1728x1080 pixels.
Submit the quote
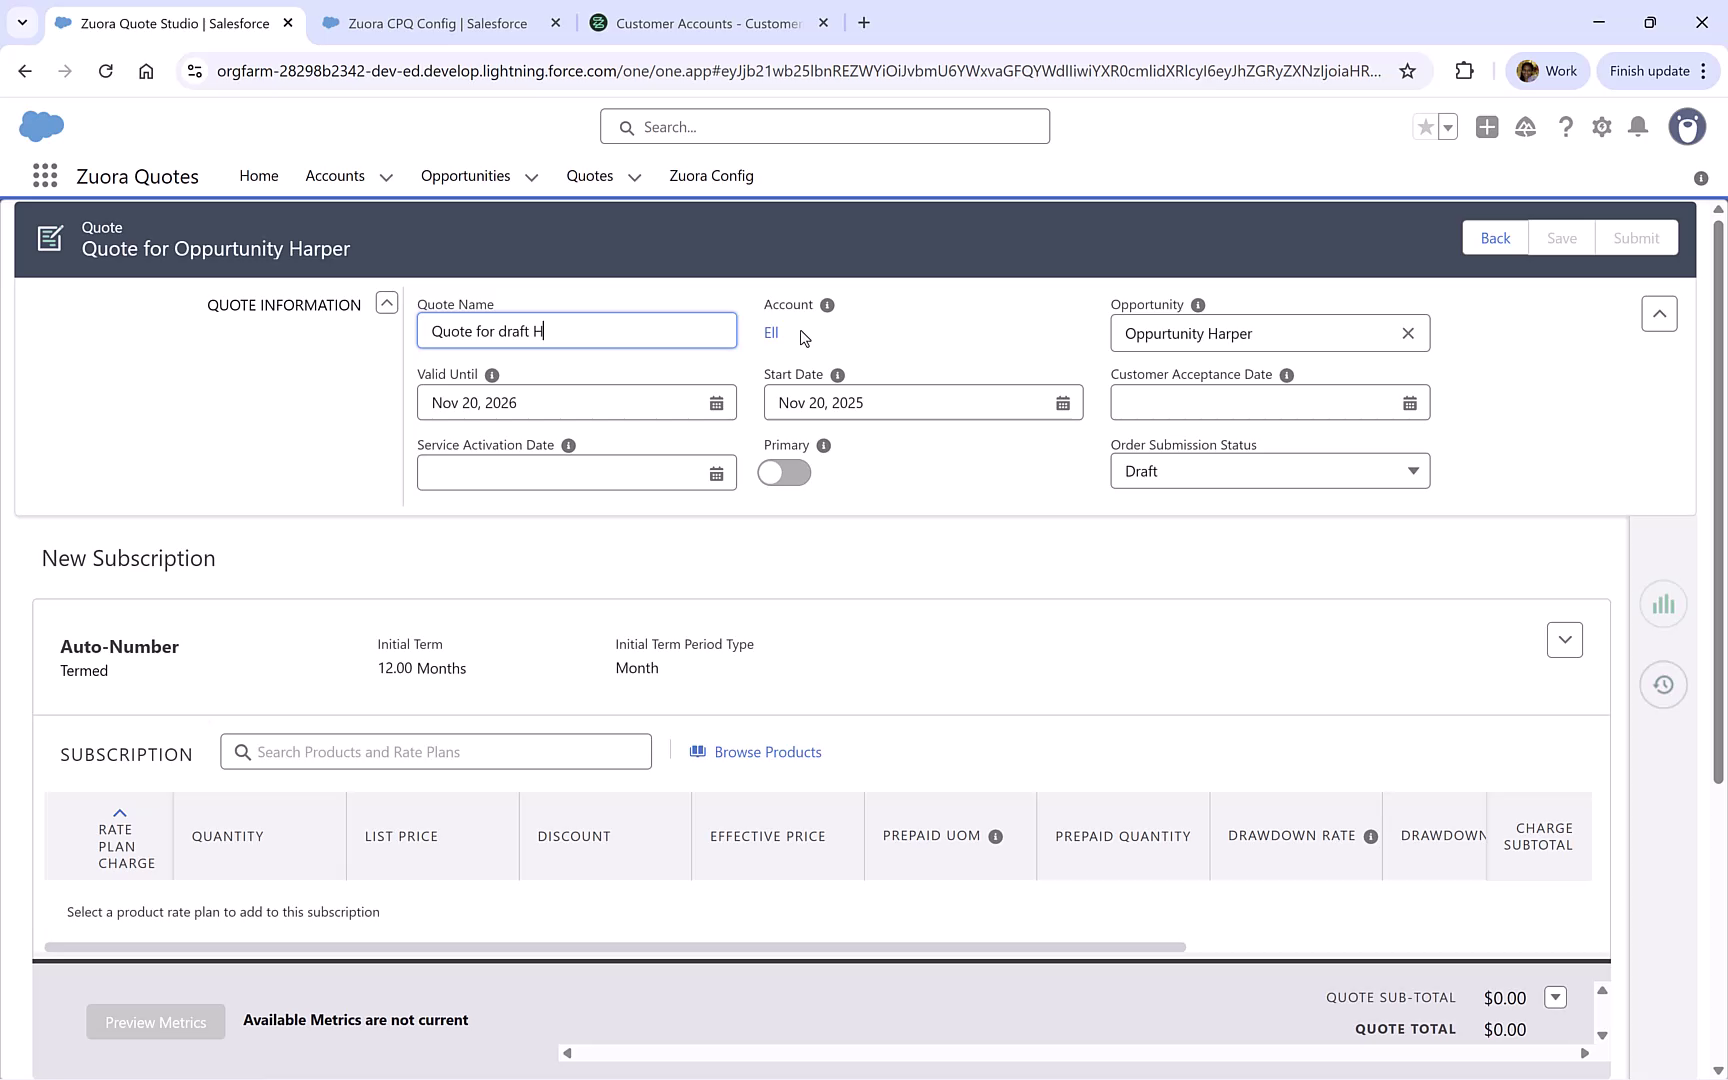point(1636,237)
